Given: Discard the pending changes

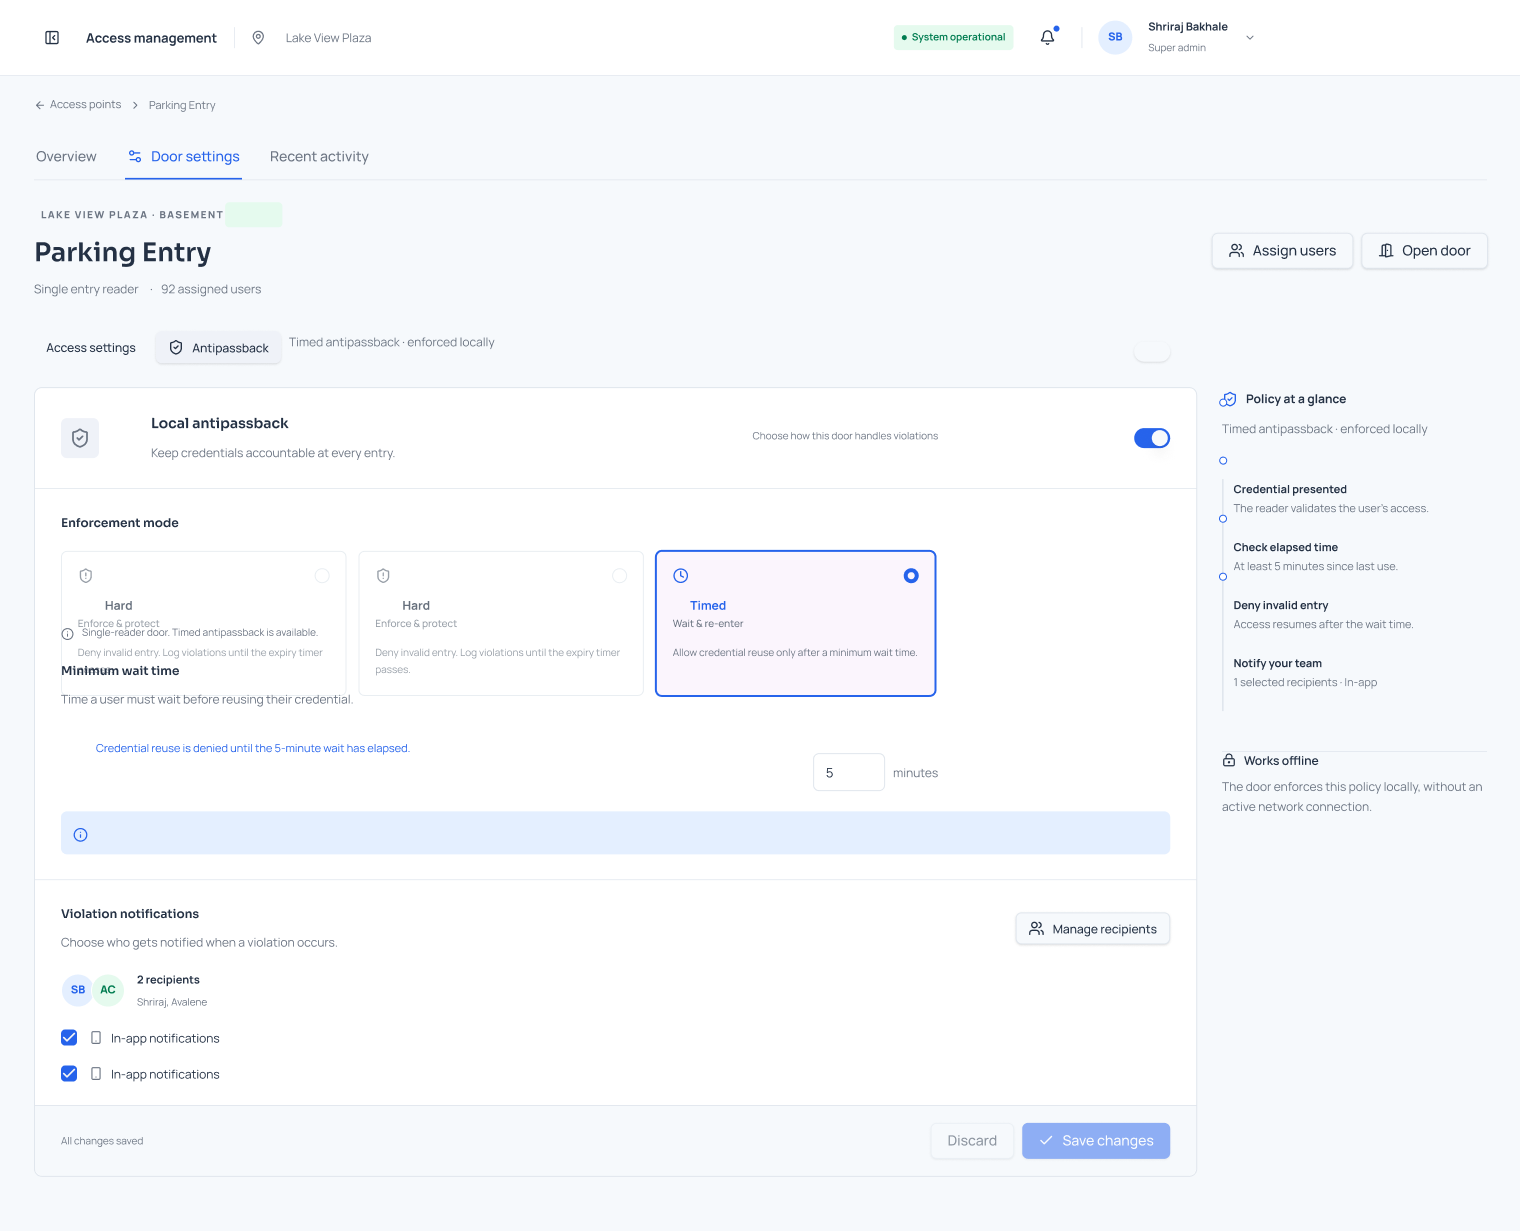Looking at the screenshot, I should coord(972,1141).
